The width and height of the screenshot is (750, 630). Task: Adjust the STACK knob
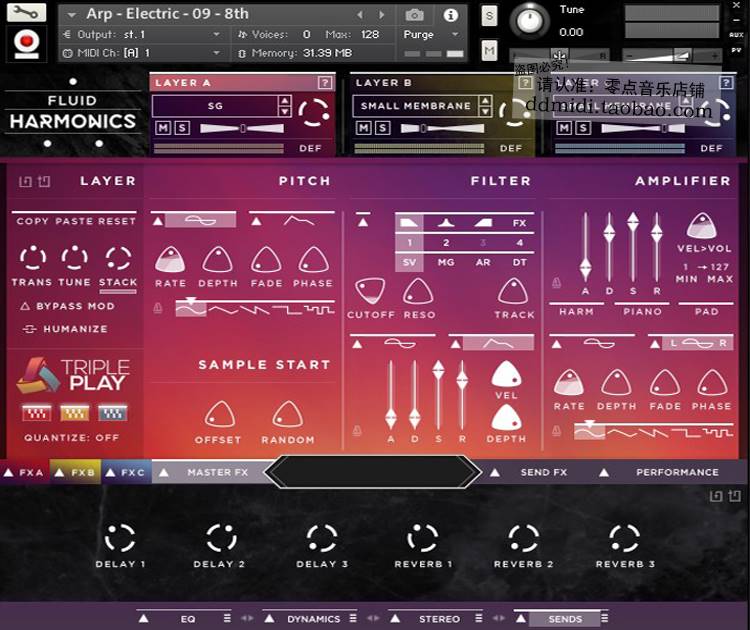118,258
